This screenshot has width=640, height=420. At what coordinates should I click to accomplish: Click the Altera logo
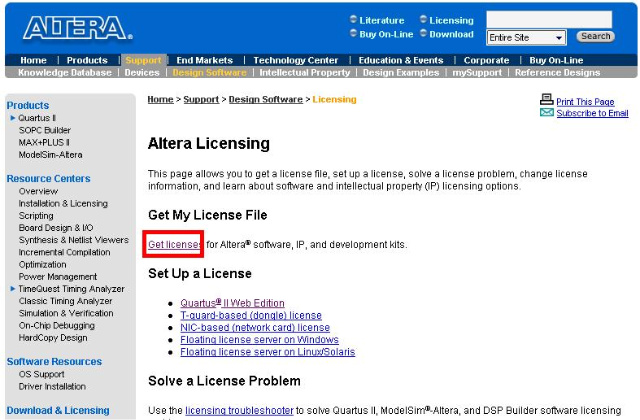78,28
